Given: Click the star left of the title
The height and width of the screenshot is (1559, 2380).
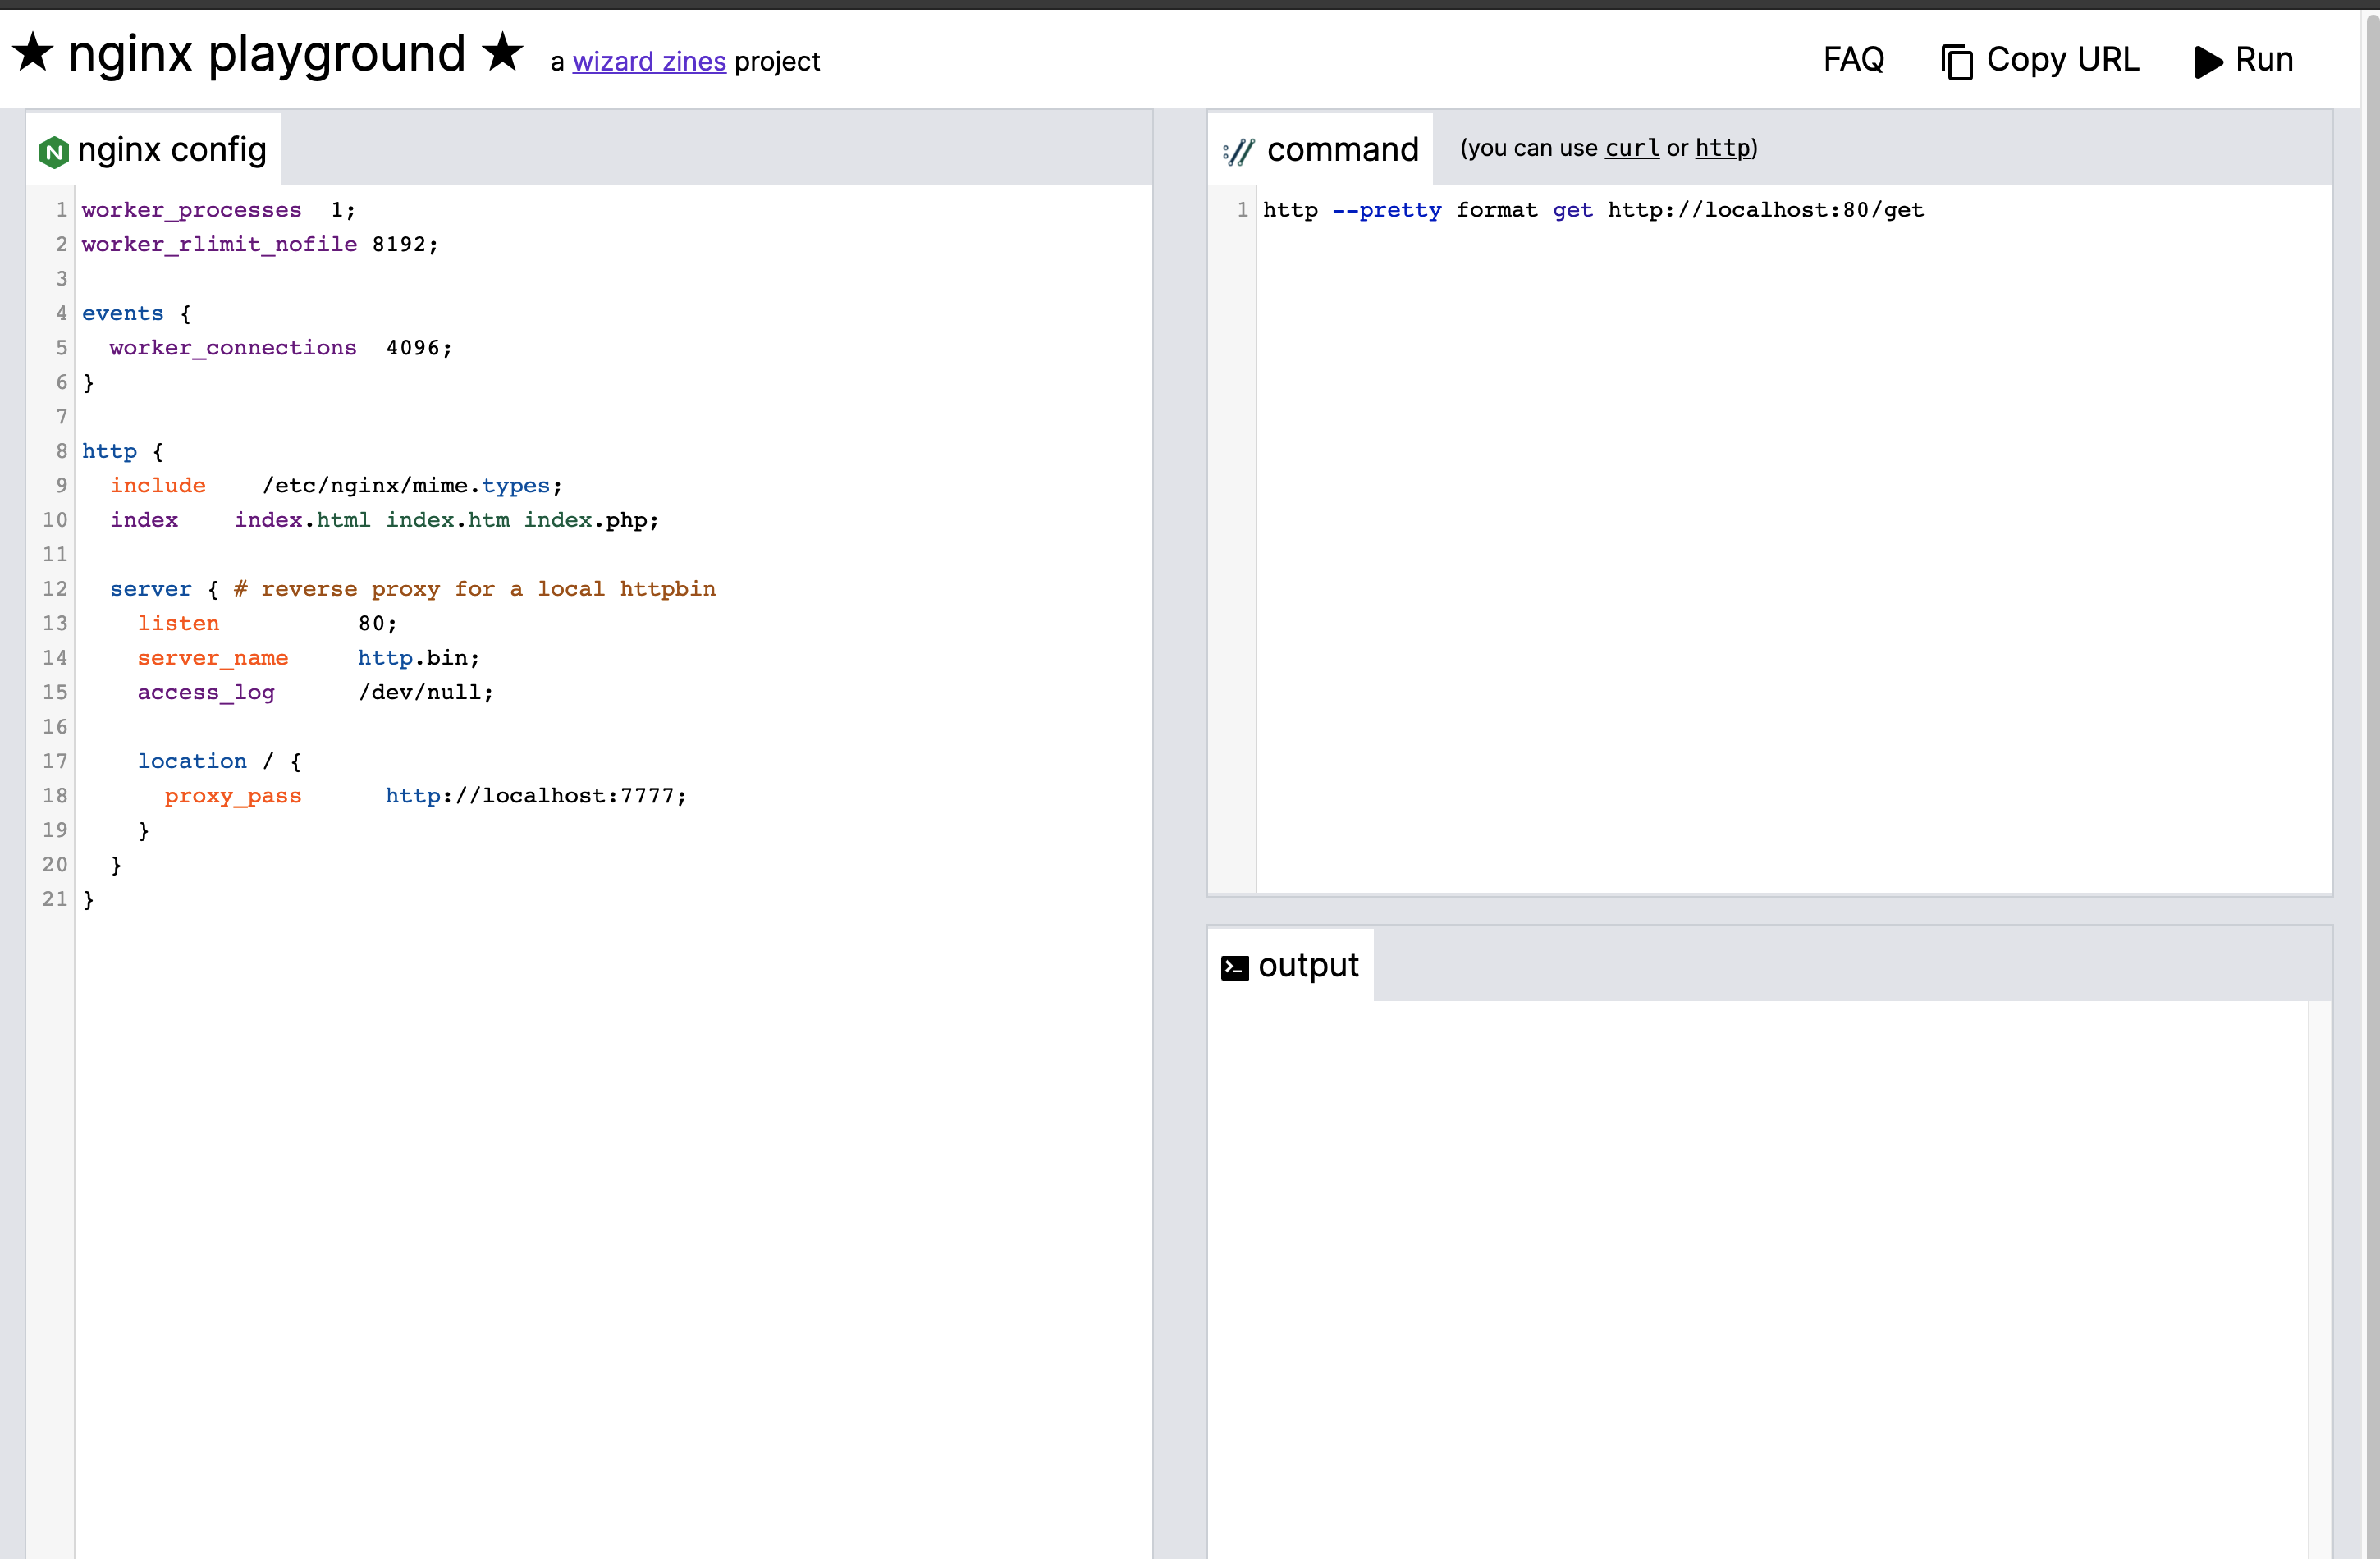Looking at the screenshot, I should pyautogui.click(x=33, y=52).
